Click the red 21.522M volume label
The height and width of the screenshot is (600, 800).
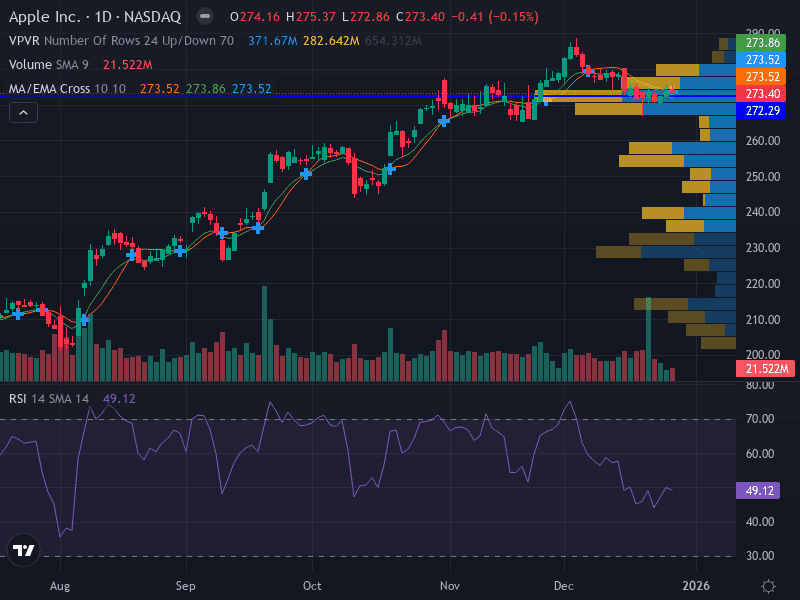point(765,369)
